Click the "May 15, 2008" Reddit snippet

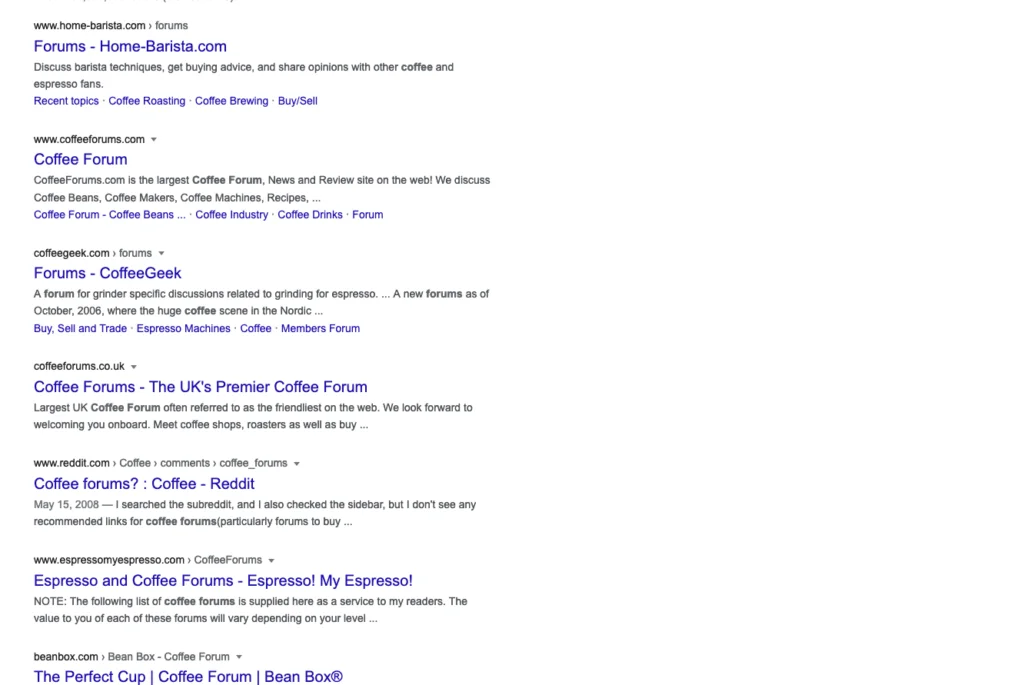coord(255,513)
